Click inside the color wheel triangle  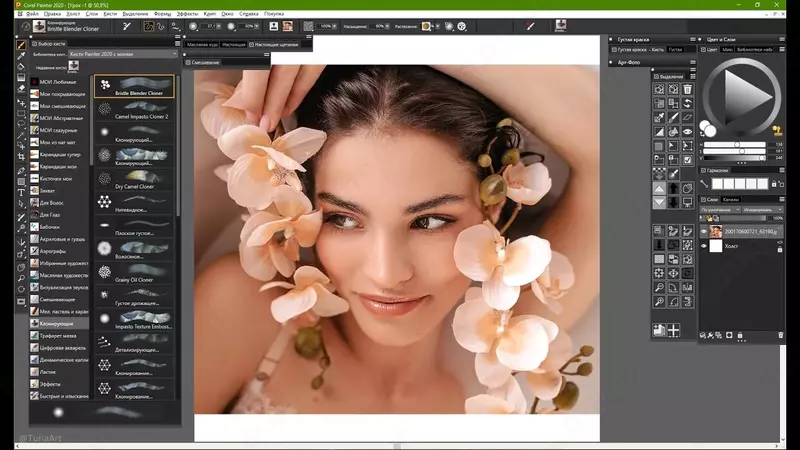pyautogui.click(x=744, y=96)
